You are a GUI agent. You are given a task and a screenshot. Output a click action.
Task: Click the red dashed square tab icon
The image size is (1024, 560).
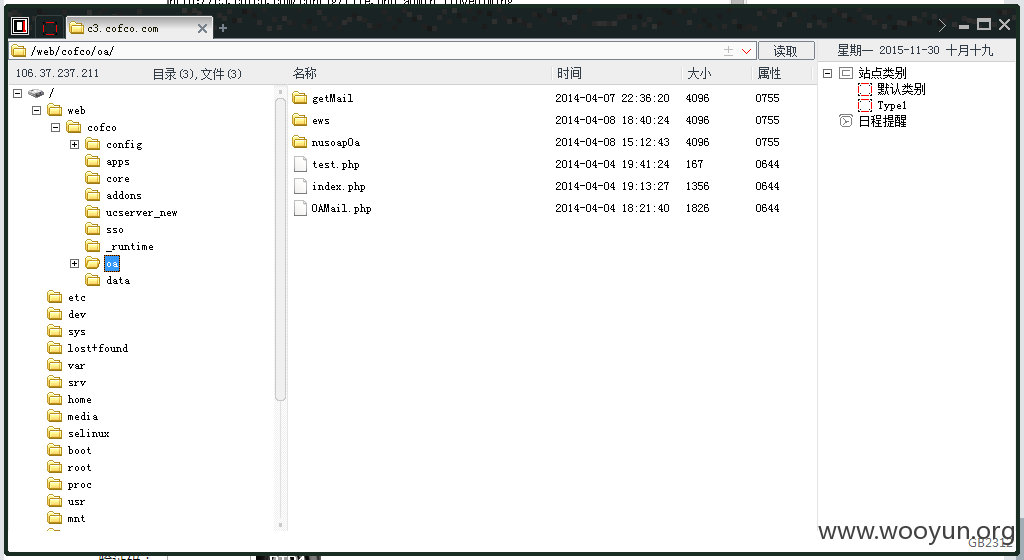tap(50, 27)
